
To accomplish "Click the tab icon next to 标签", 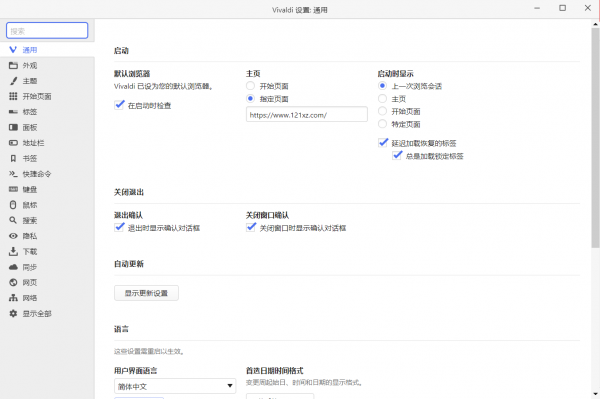I will [13, 112].
